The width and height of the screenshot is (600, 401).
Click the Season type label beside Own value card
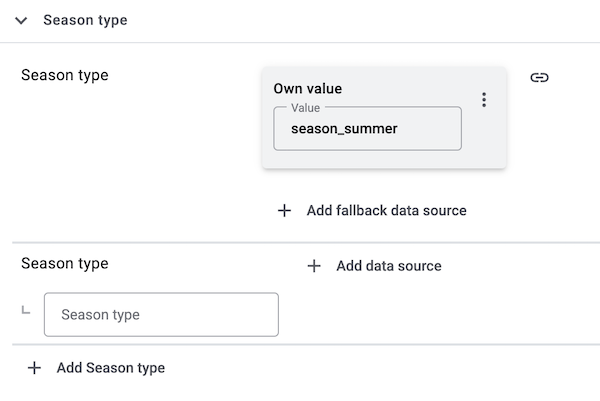tap(65, 75)
